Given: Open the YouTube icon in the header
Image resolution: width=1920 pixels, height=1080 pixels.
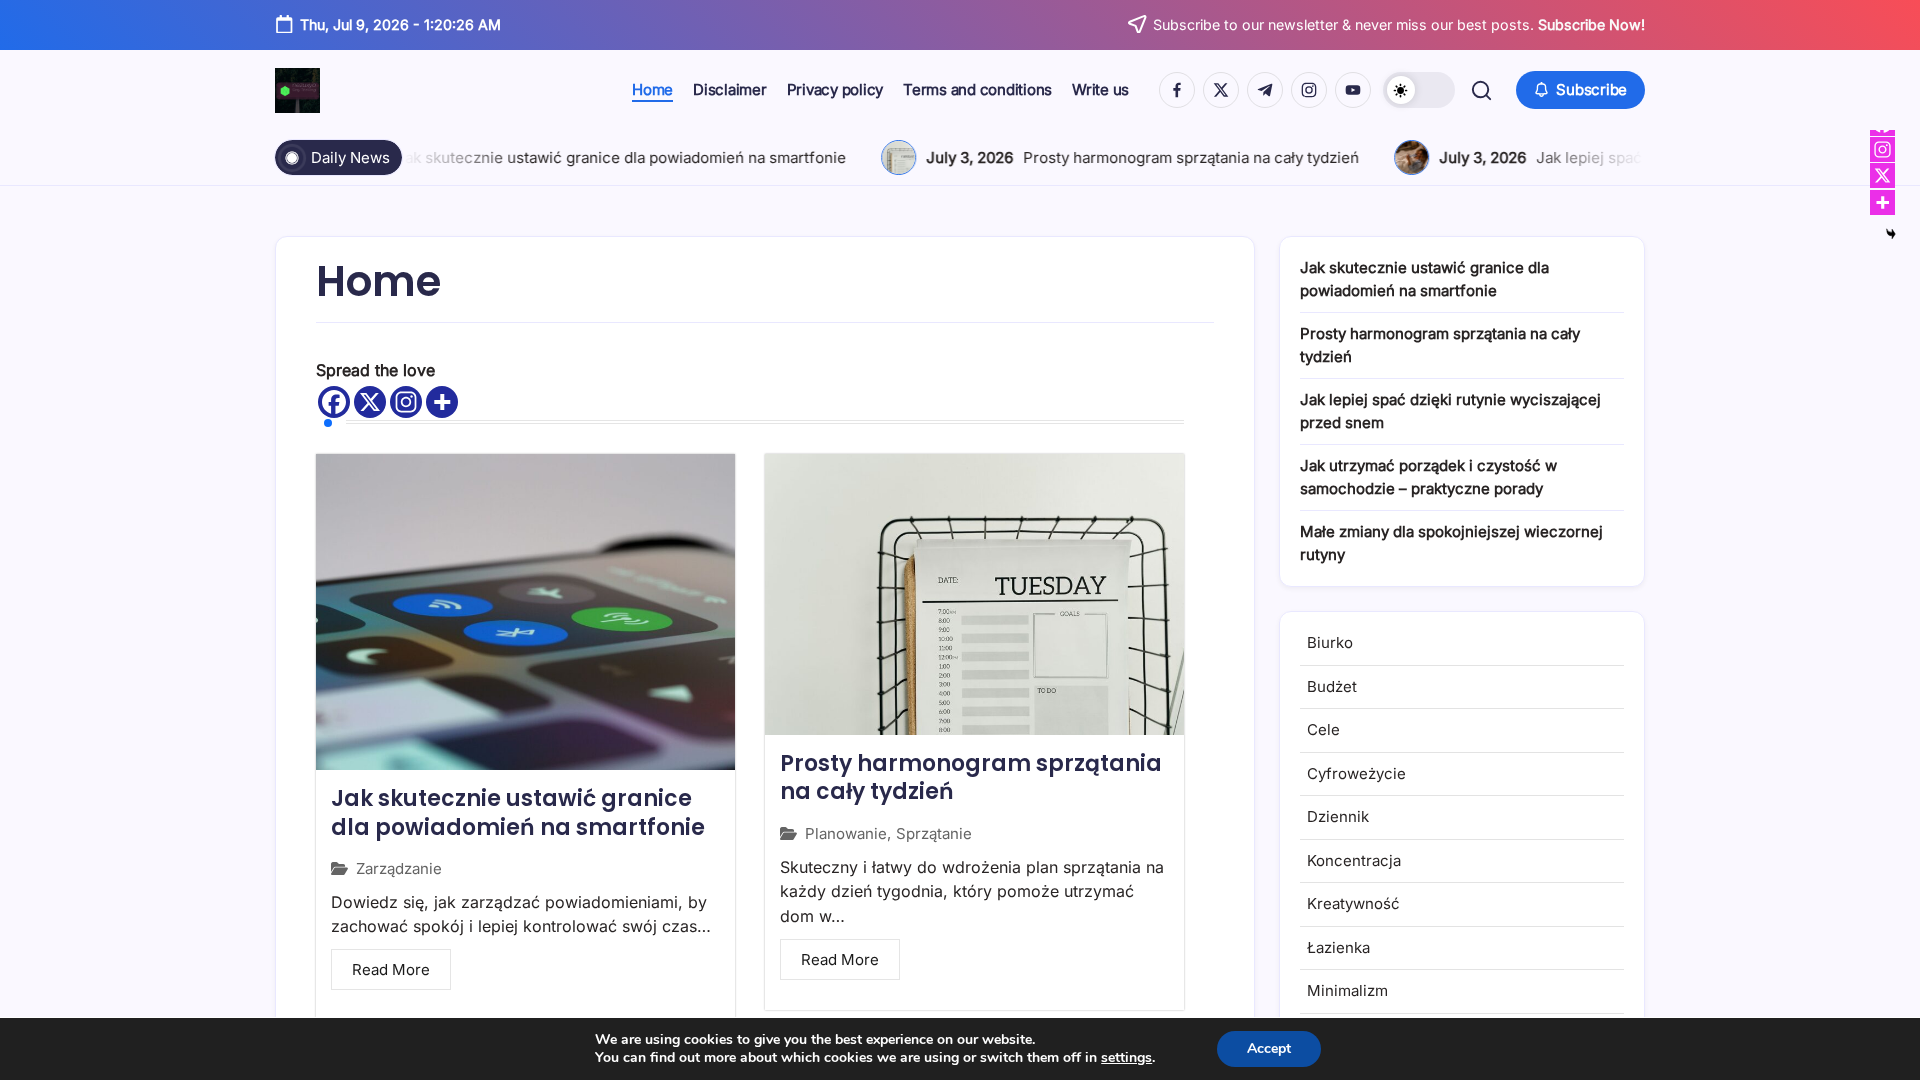Looking at the screenshot, I should [1353, 90].
